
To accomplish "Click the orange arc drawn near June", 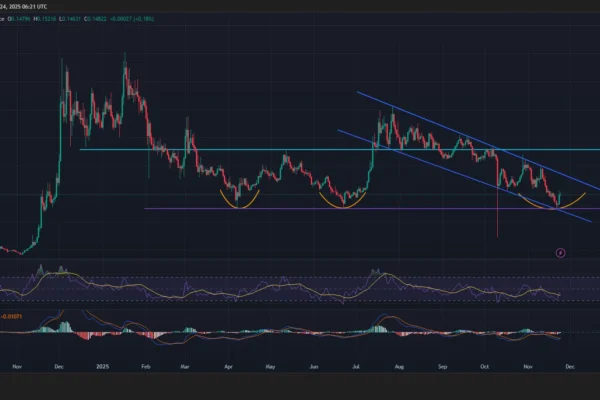I will 344,201.
